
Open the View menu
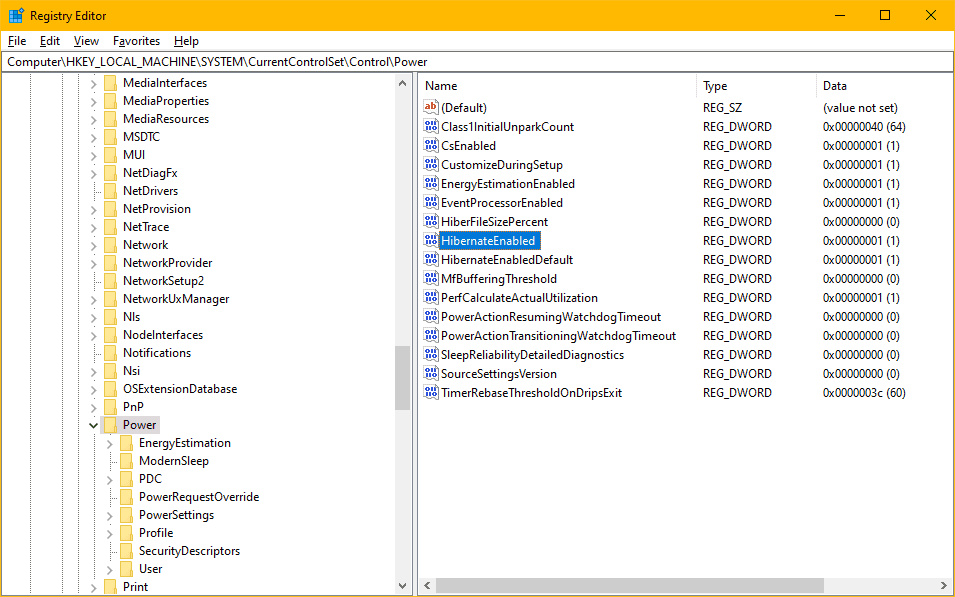85,41
